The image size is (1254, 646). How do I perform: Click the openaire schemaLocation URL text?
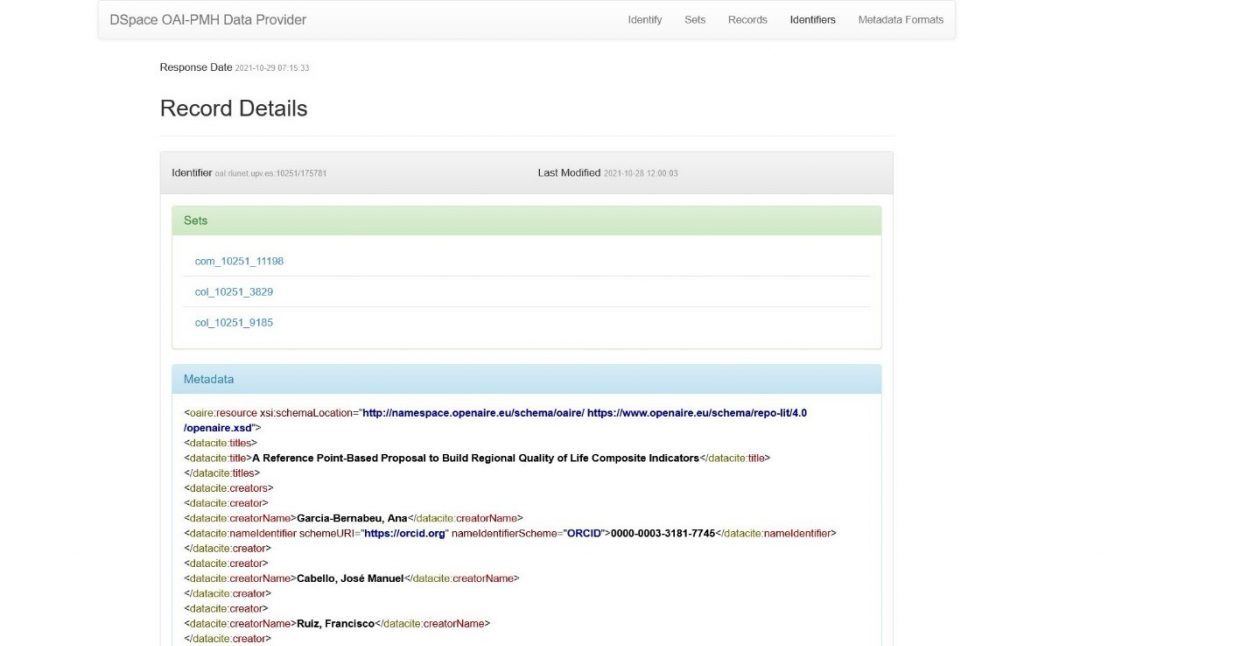(x=495, y=420)
